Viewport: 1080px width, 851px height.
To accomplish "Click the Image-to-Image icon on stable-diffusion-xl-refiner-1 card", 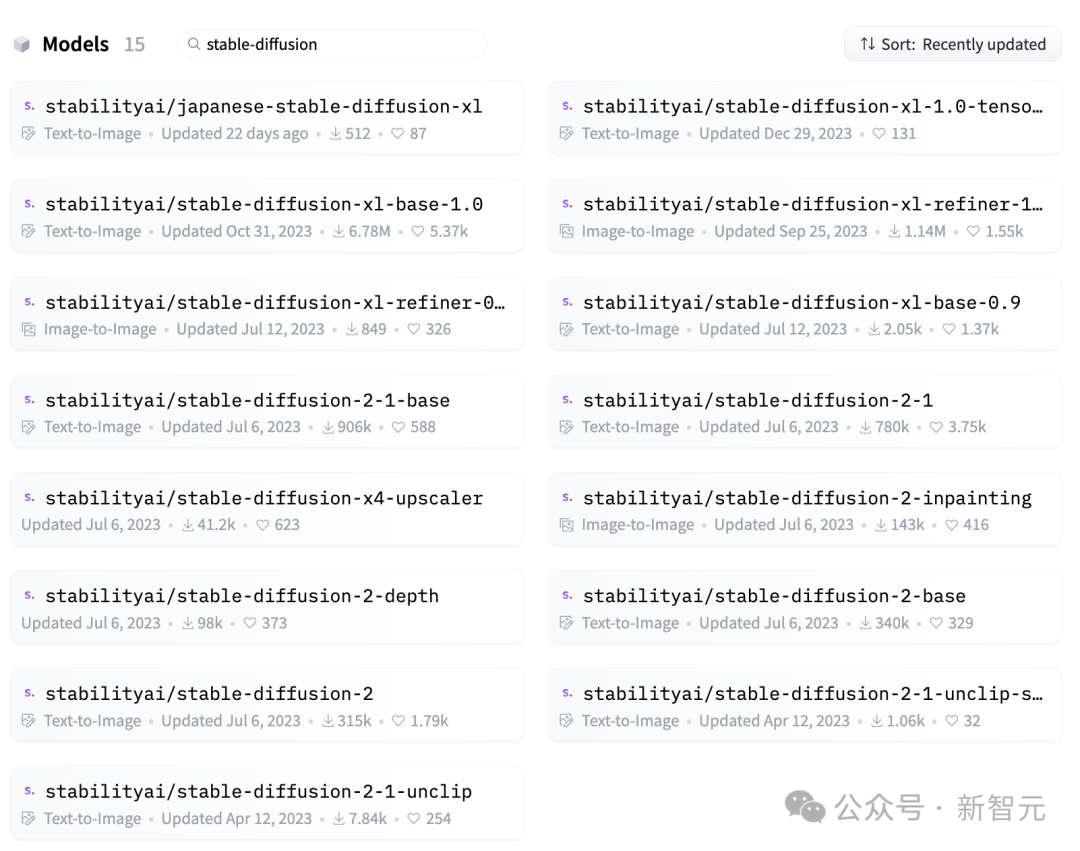I will pos(567,231).
